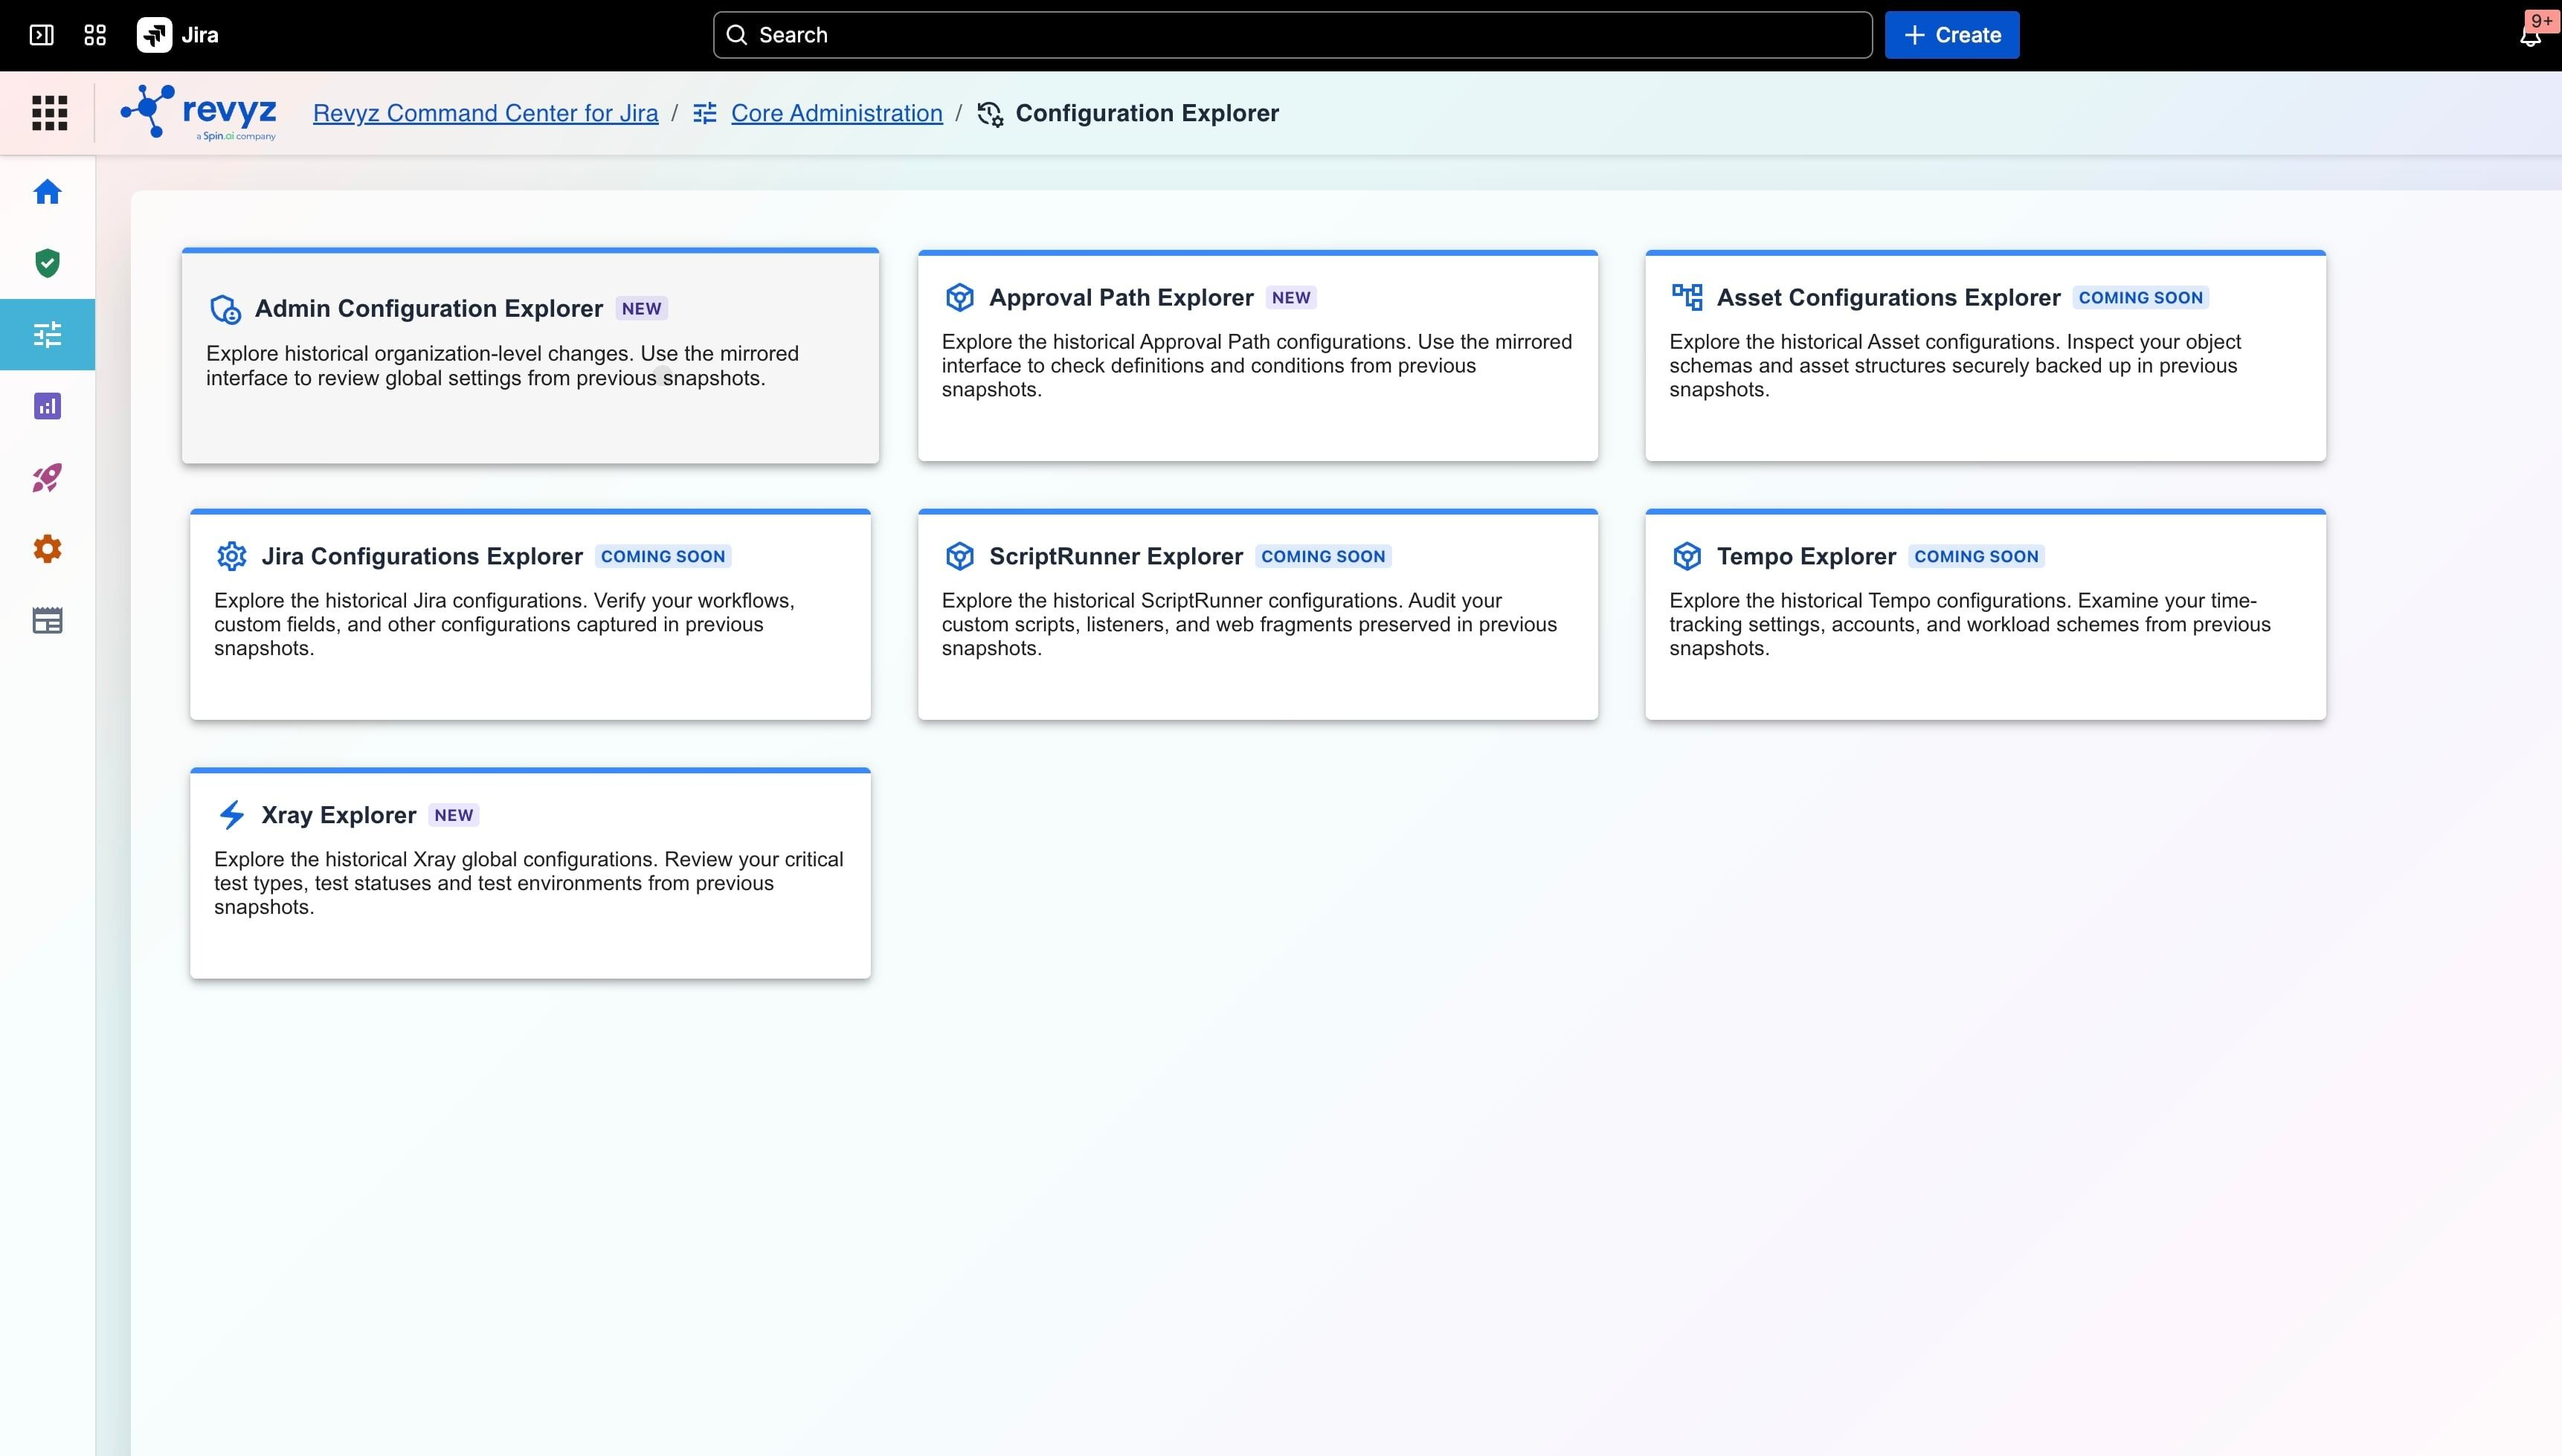Image resolution: width=2562 pixels, height=1456 pixels.
Task: Select the Jira Configurations Explorer card
Action: coord(530,615)
